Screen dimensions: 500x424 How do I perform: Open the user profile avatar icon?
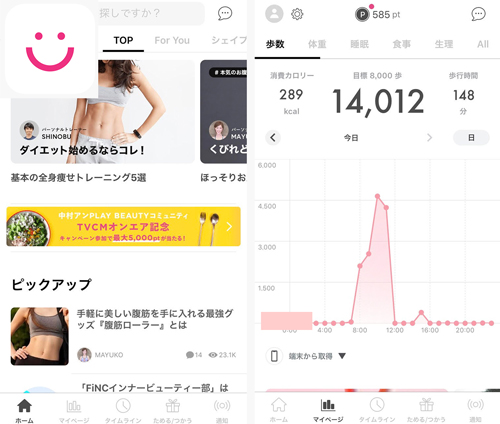tap(274, 14)
